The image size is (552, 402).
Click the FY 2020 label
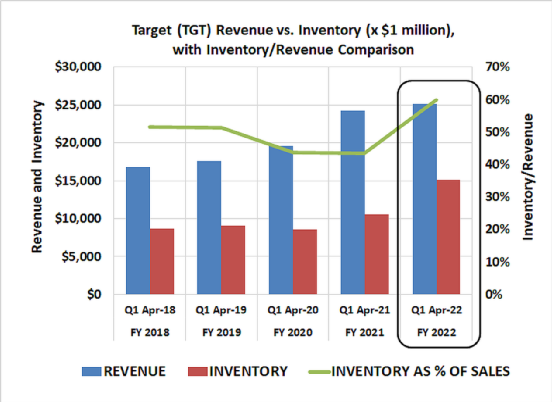tap(293, 332)
